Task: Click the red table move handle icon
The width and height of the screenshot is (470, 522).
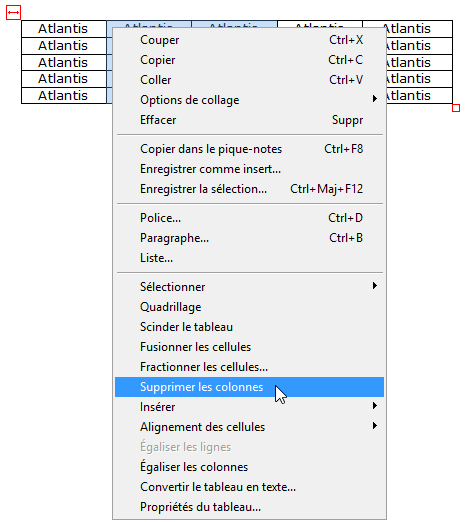Action: [13, 12]
